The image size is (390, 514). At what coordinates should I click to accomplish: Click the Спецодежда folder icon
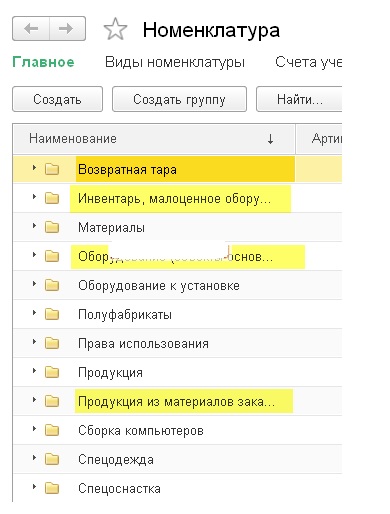(x=52, y=459)
